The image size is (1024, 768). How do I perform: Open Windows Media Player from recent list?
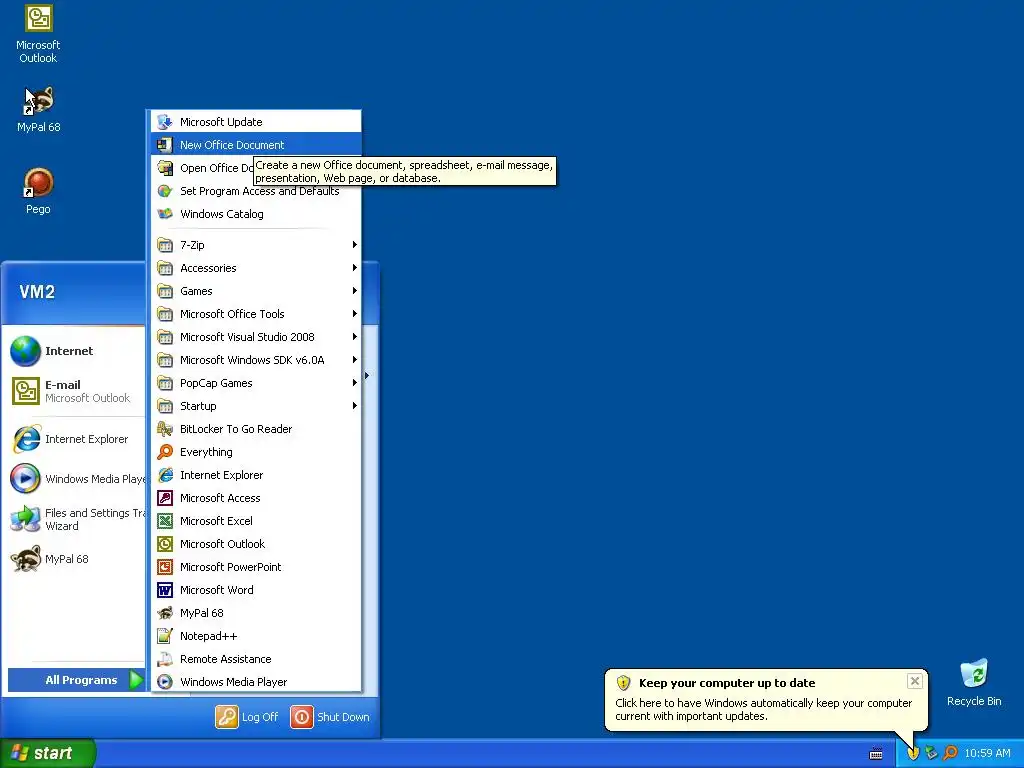(76, 479)
